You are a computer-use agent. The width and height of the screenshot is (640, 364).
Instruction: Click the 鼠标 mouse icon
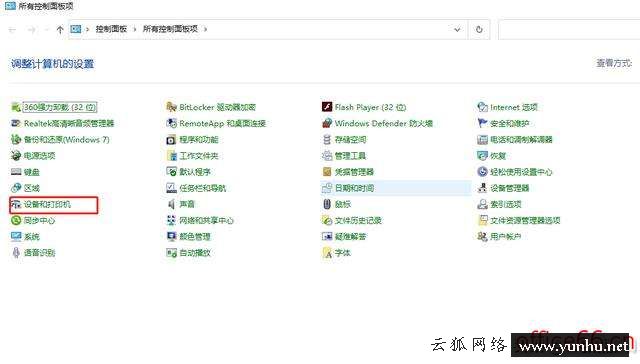click(x=327, y=204)
